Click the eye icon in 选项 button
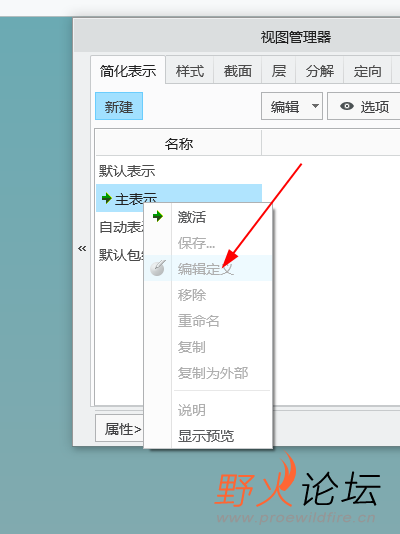Viewport: 400px width, 534px height. tap(347, 106)
